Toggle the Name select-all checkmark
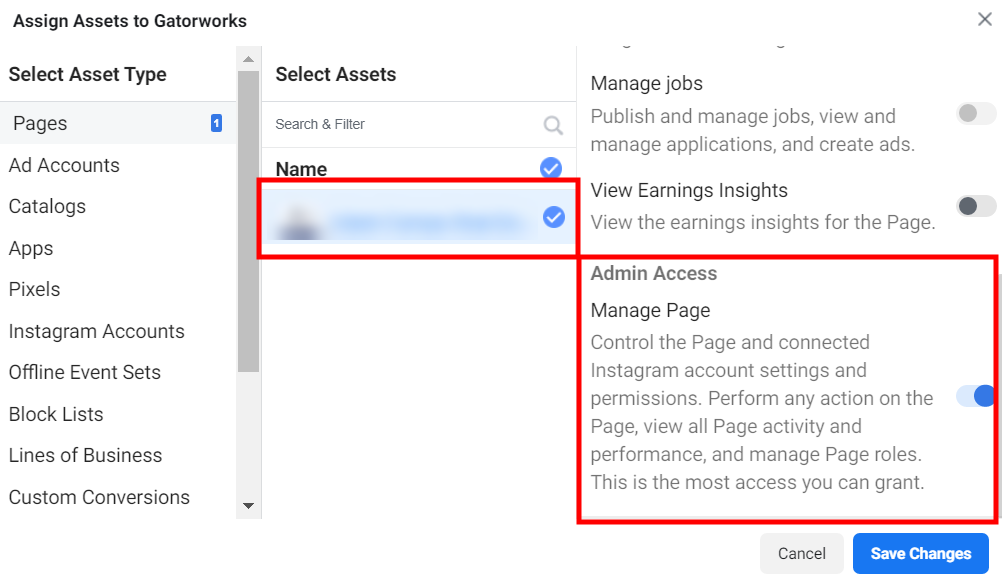Viewport: 1002px width, 584px height. coord(551,168)
